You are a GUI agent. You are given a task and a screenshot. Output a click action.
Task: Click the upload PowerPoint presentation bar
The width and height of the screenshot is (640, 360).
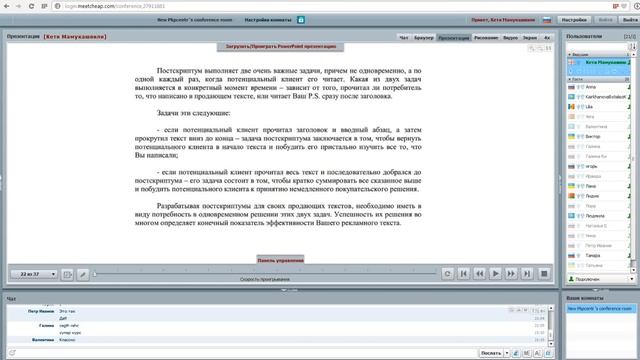tap(280, 47)
